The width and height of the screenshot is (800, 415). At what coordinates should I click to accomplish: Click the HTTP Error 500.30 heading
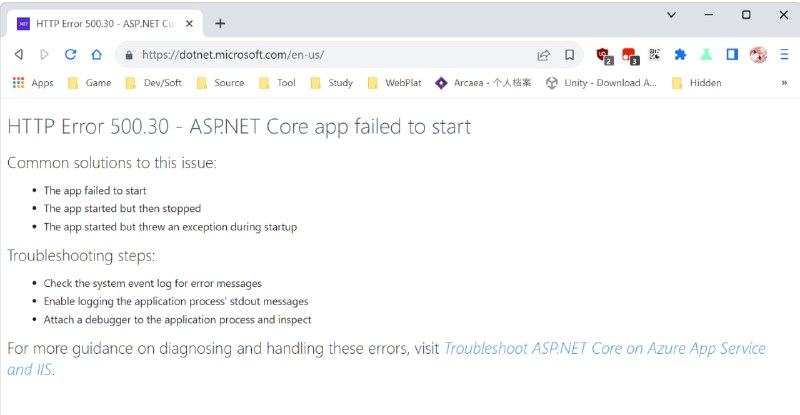coord(239,127)
